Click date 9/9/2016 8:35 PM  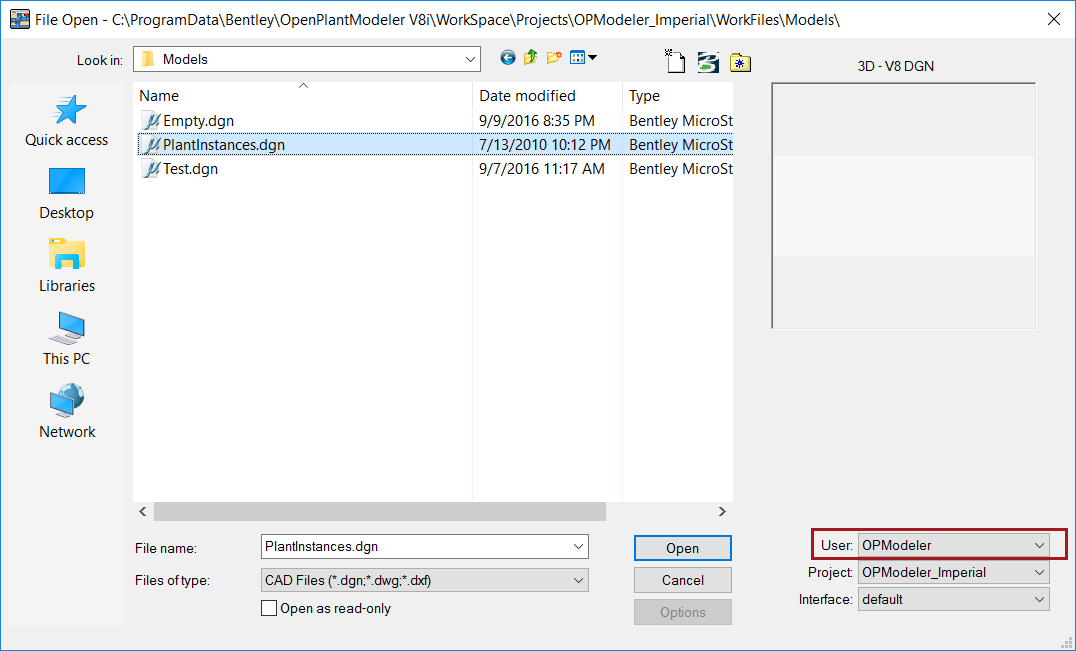click(x=537, y=121)
